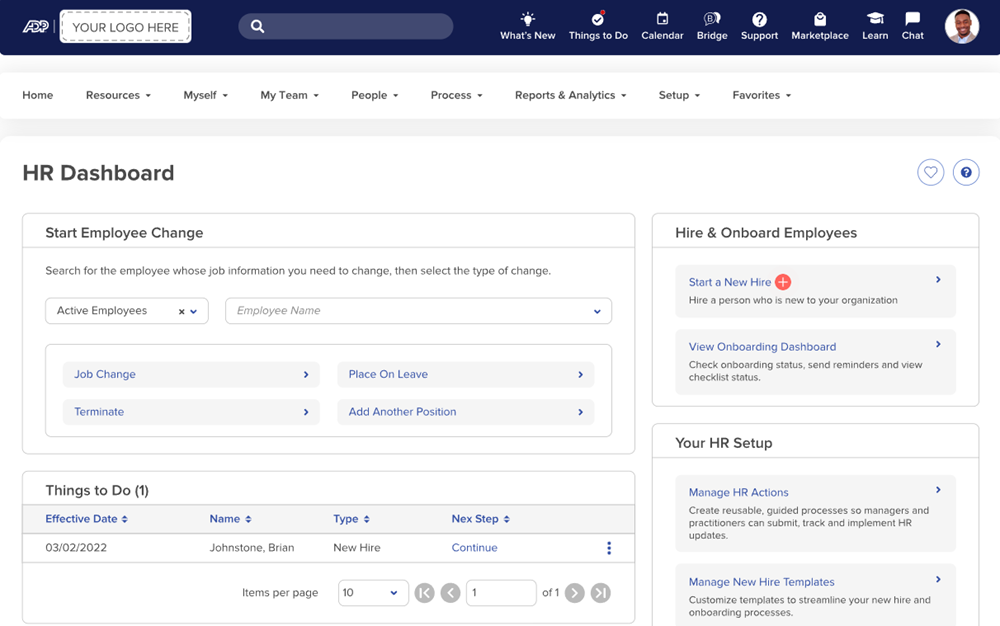This screenshot has height=626, width=1000.
Task: Expand the My Team menu
Action: 290,95
